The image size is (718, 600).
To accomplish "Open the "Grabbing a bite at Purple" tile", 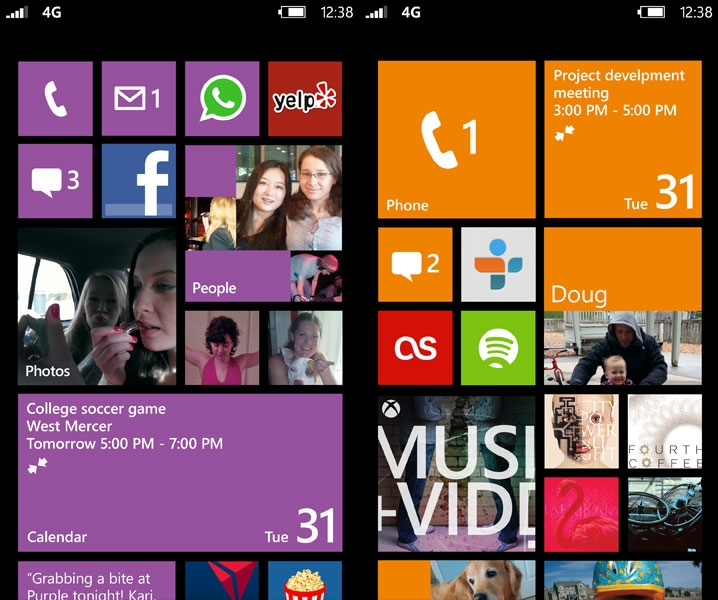I will point(97,580).
